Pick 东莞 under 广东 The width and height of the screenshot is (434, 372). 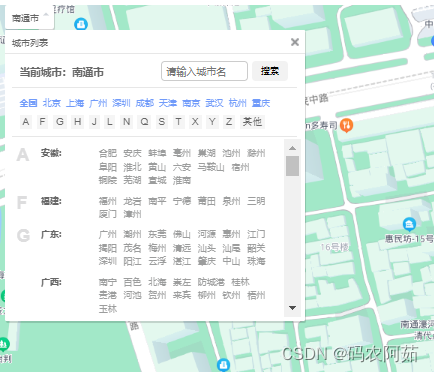(x=157, y=234)
